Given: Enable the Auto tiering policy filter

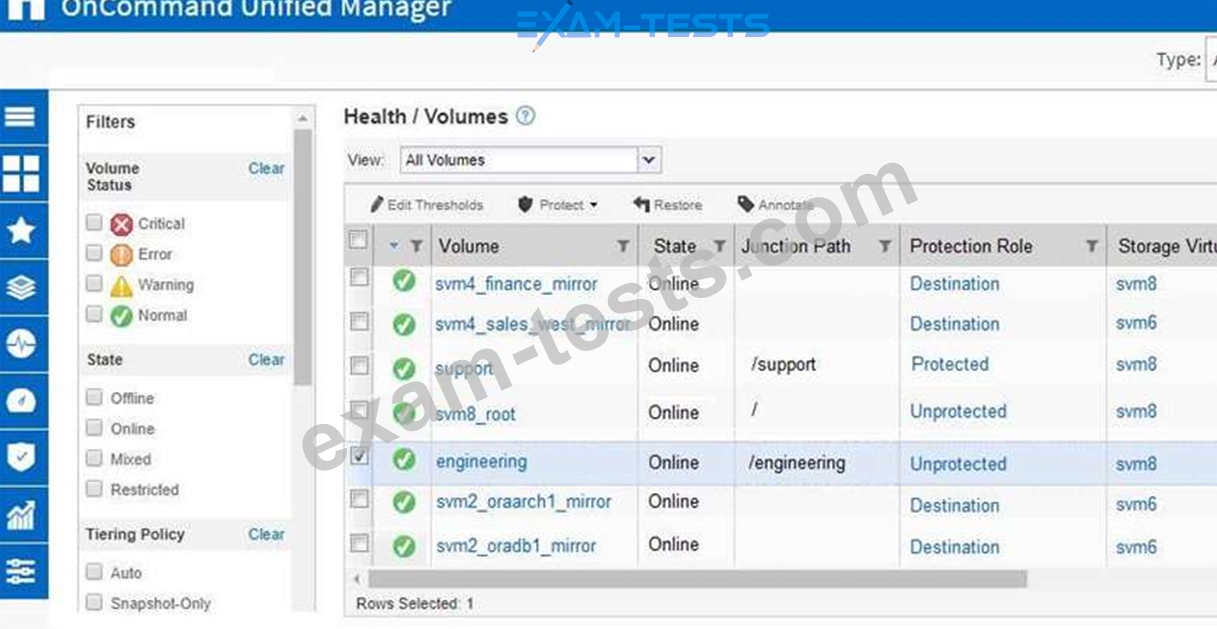Looking at the screenshot, I should [94, 572].
